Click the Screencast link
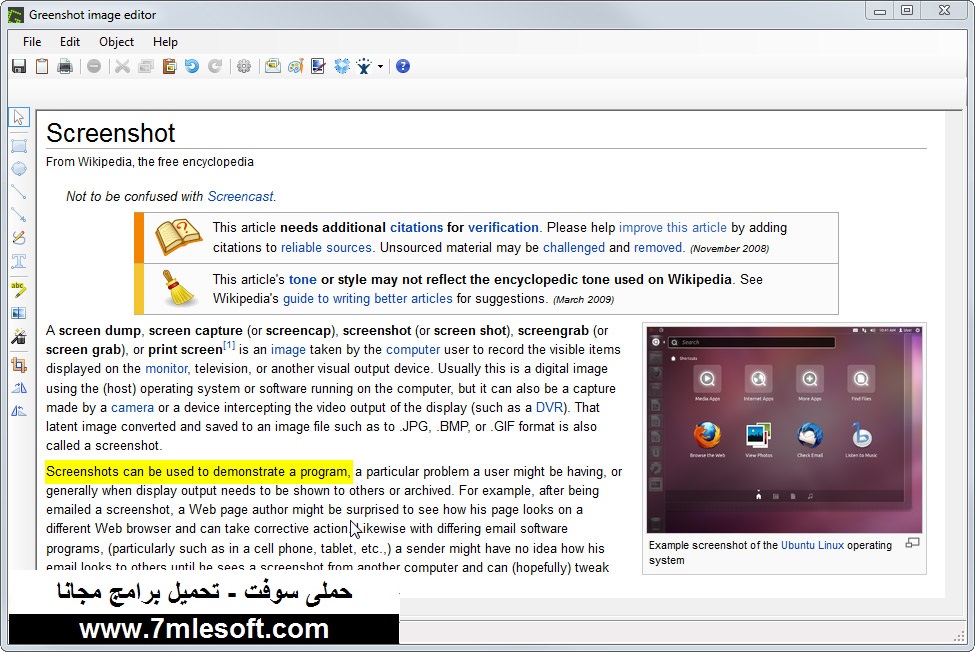Screen dimensions: 975x652 tap(240, 196)
